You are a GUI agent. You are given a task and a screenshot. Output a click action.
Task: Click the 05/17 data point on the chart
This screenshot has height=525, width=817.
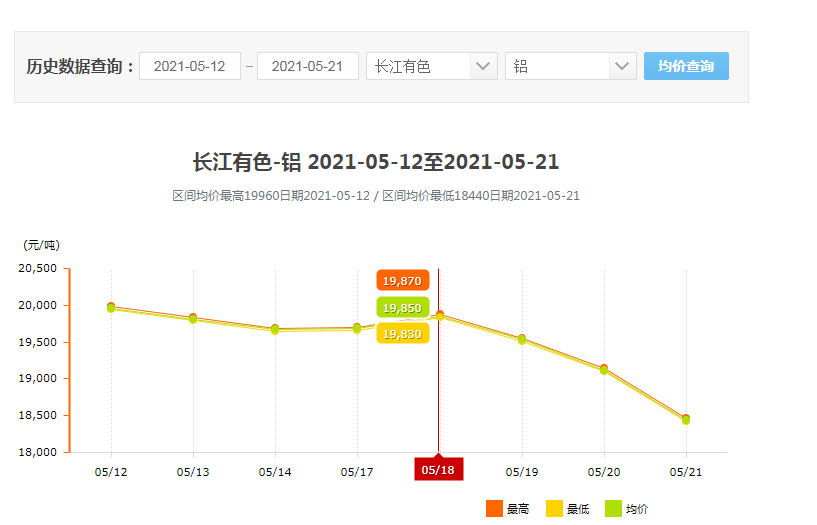pos(357,328)
